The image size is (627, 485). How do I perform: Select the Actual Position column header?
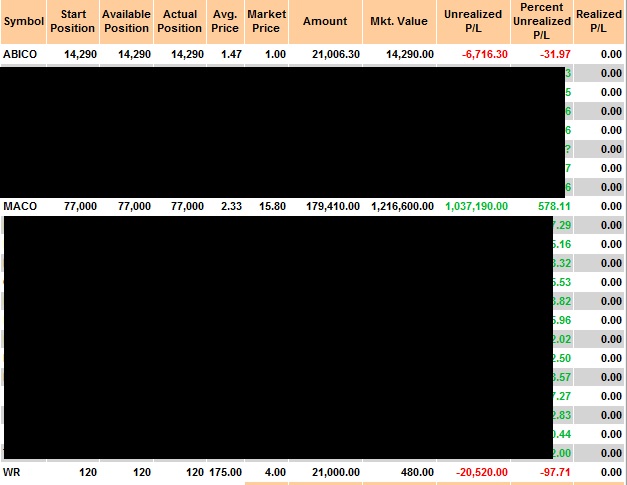coord(180,21)
